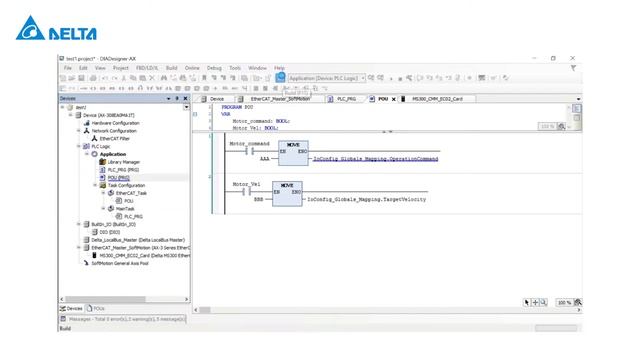Select PLC_PRG (PRG) in device tree
The image size is (640, 360).
tap(123, 170)
